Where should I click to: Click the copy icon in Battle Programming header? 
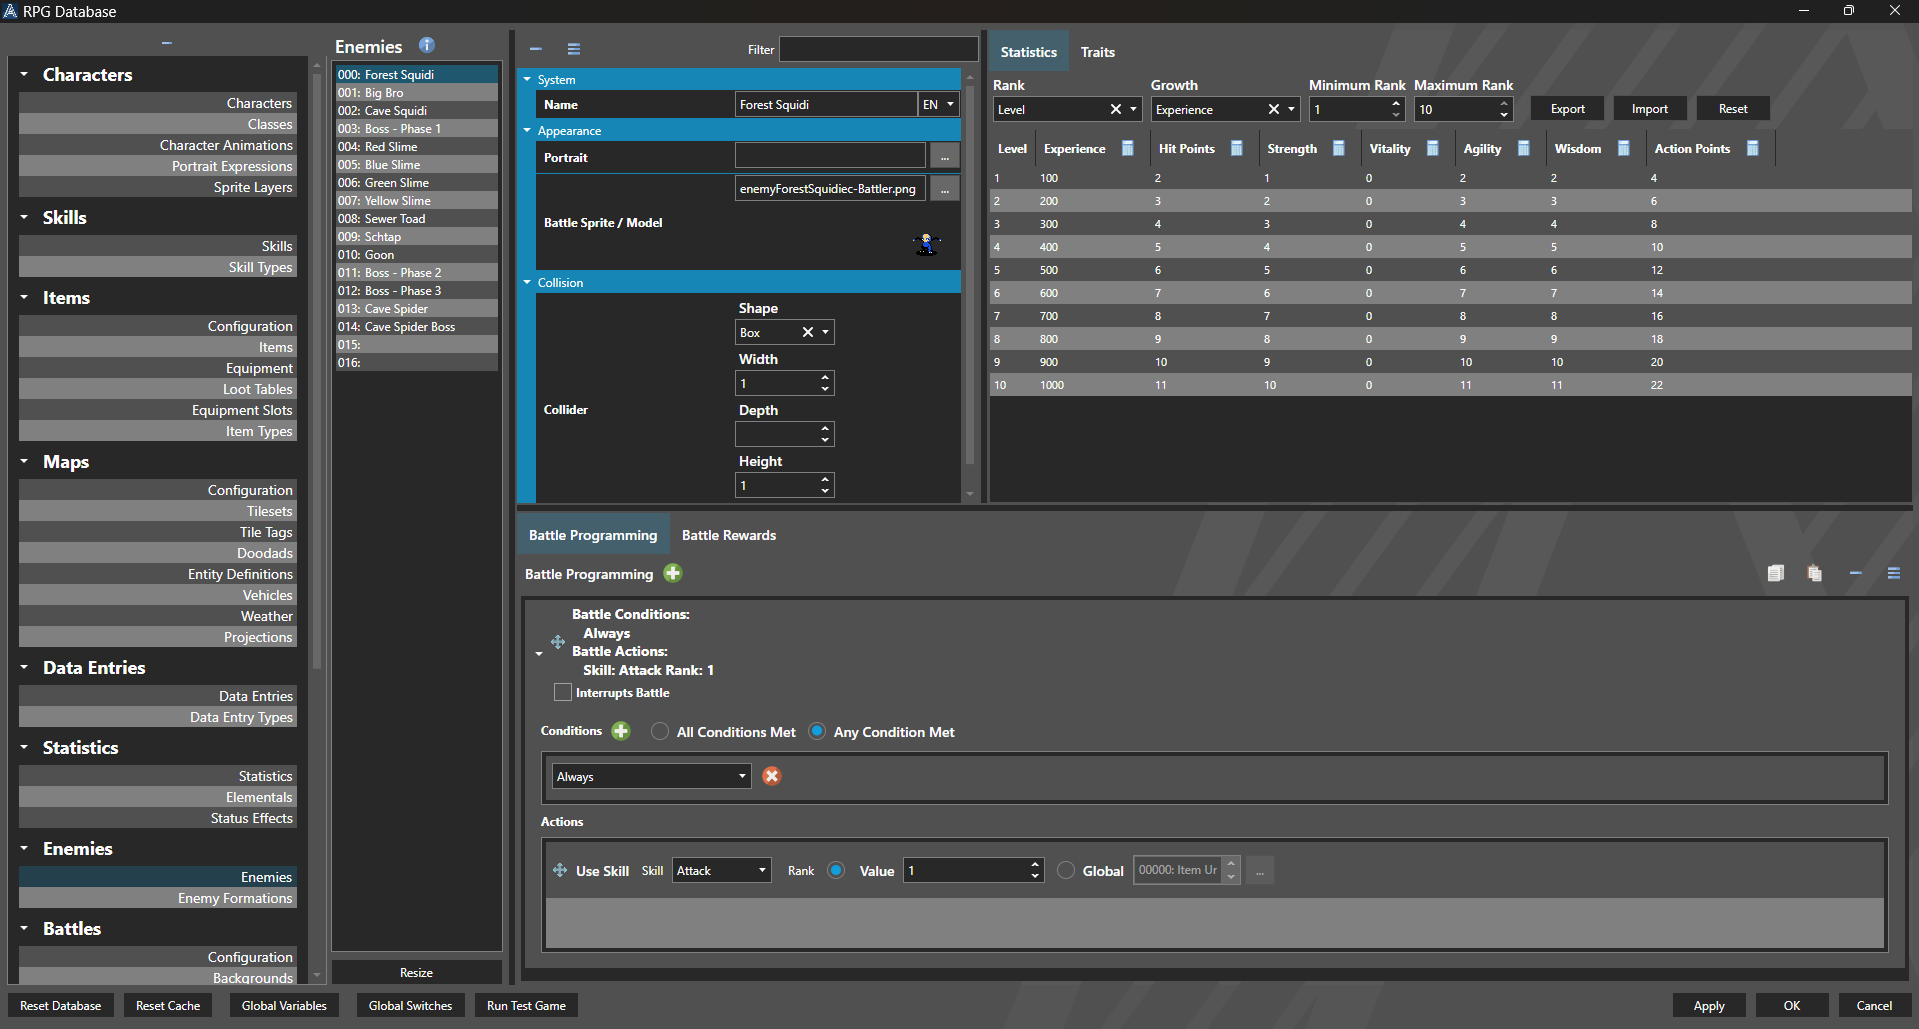point(1775,573)
